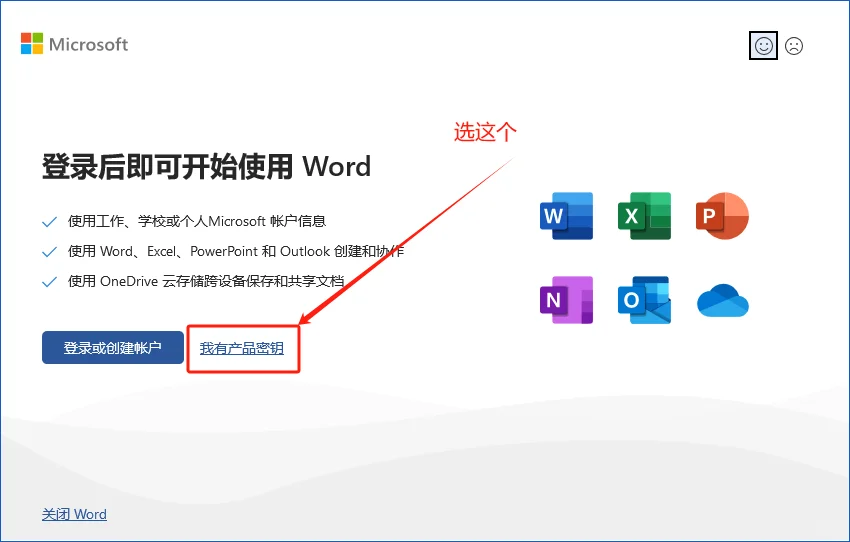The image size is (850, 542).
Task: Click the line about OneDrive 云存储
Action: (206, 281)
